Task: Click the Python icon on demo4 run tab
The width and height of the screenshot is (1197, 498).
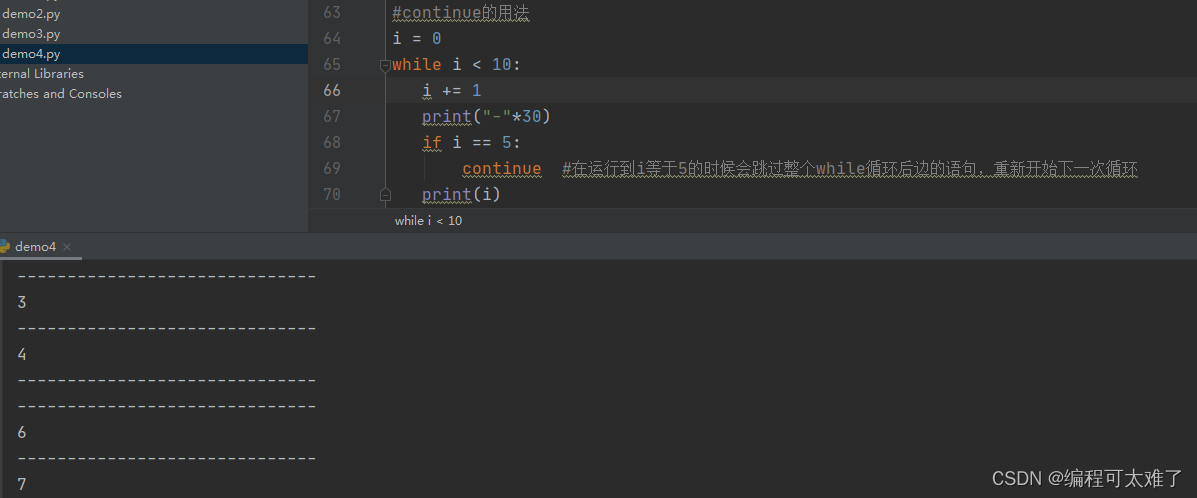Action: (4, 246)
